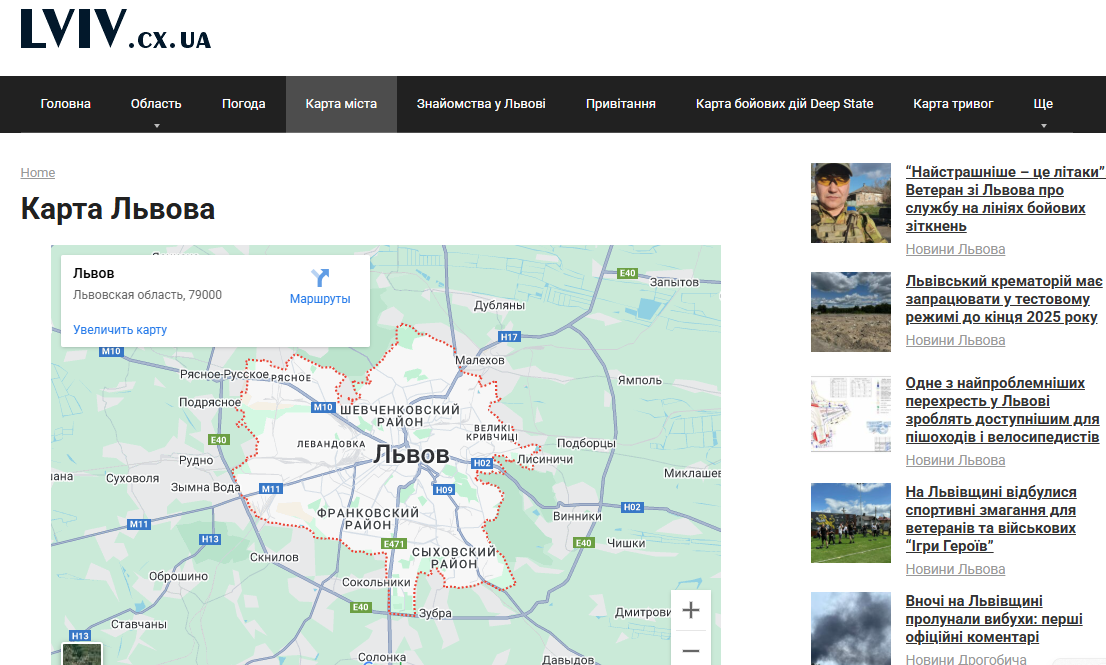Click Сыховский район label on map
Viewport: 1106px width, 665px height.
pos(454,558)
